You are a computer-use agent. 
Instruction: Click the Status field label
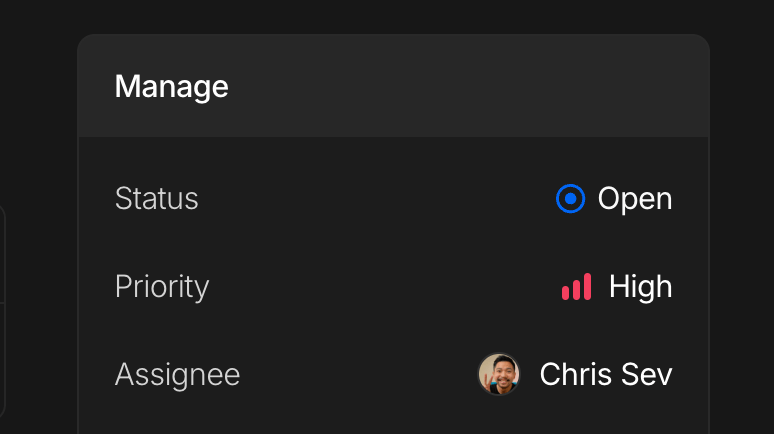coord(156,199)
